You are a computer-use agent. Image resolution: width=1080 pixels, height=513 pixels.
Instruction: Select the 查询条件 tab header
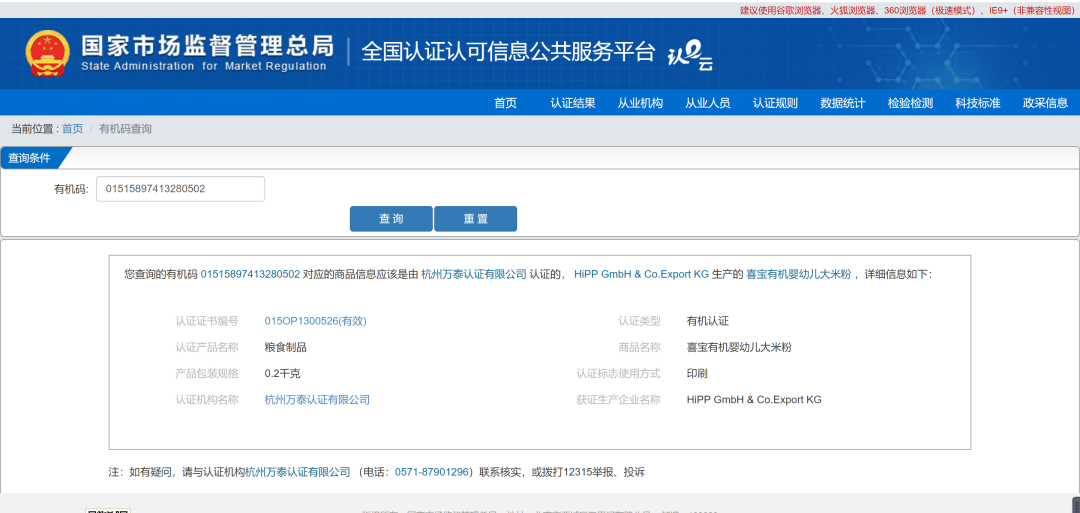click(32, 158)
